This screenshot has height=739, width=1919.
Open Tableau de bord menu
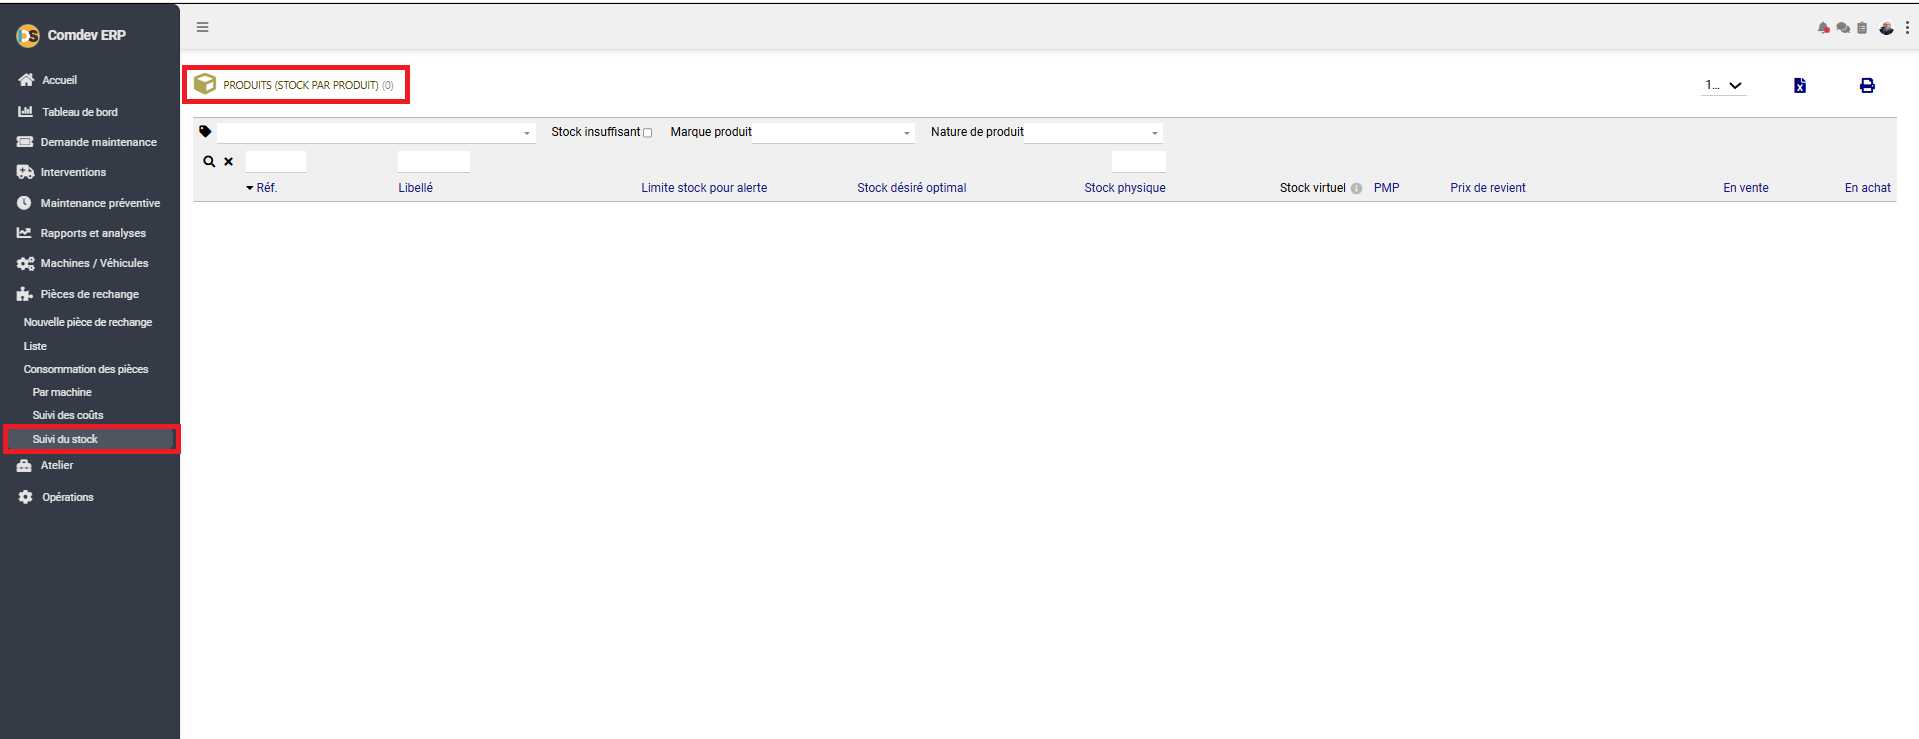79,112
